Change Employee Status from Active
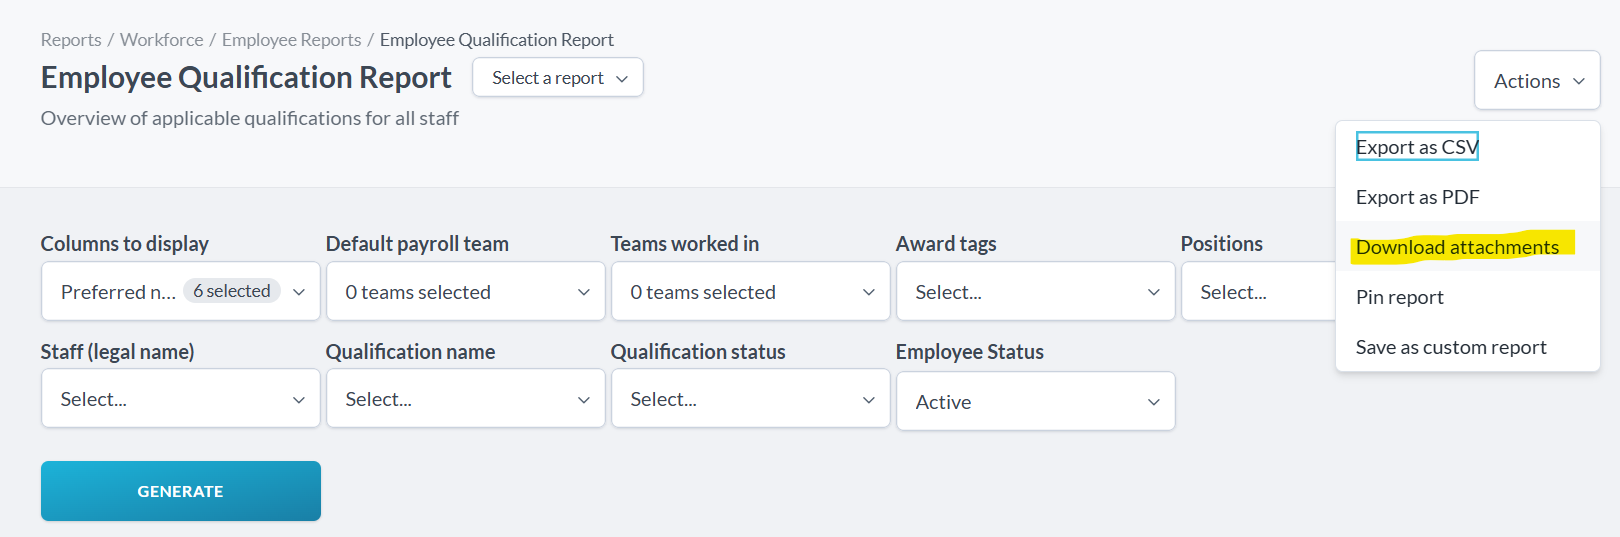Image resolution: width=1620 pixels, height=537 pixels. click(1035, 402)
